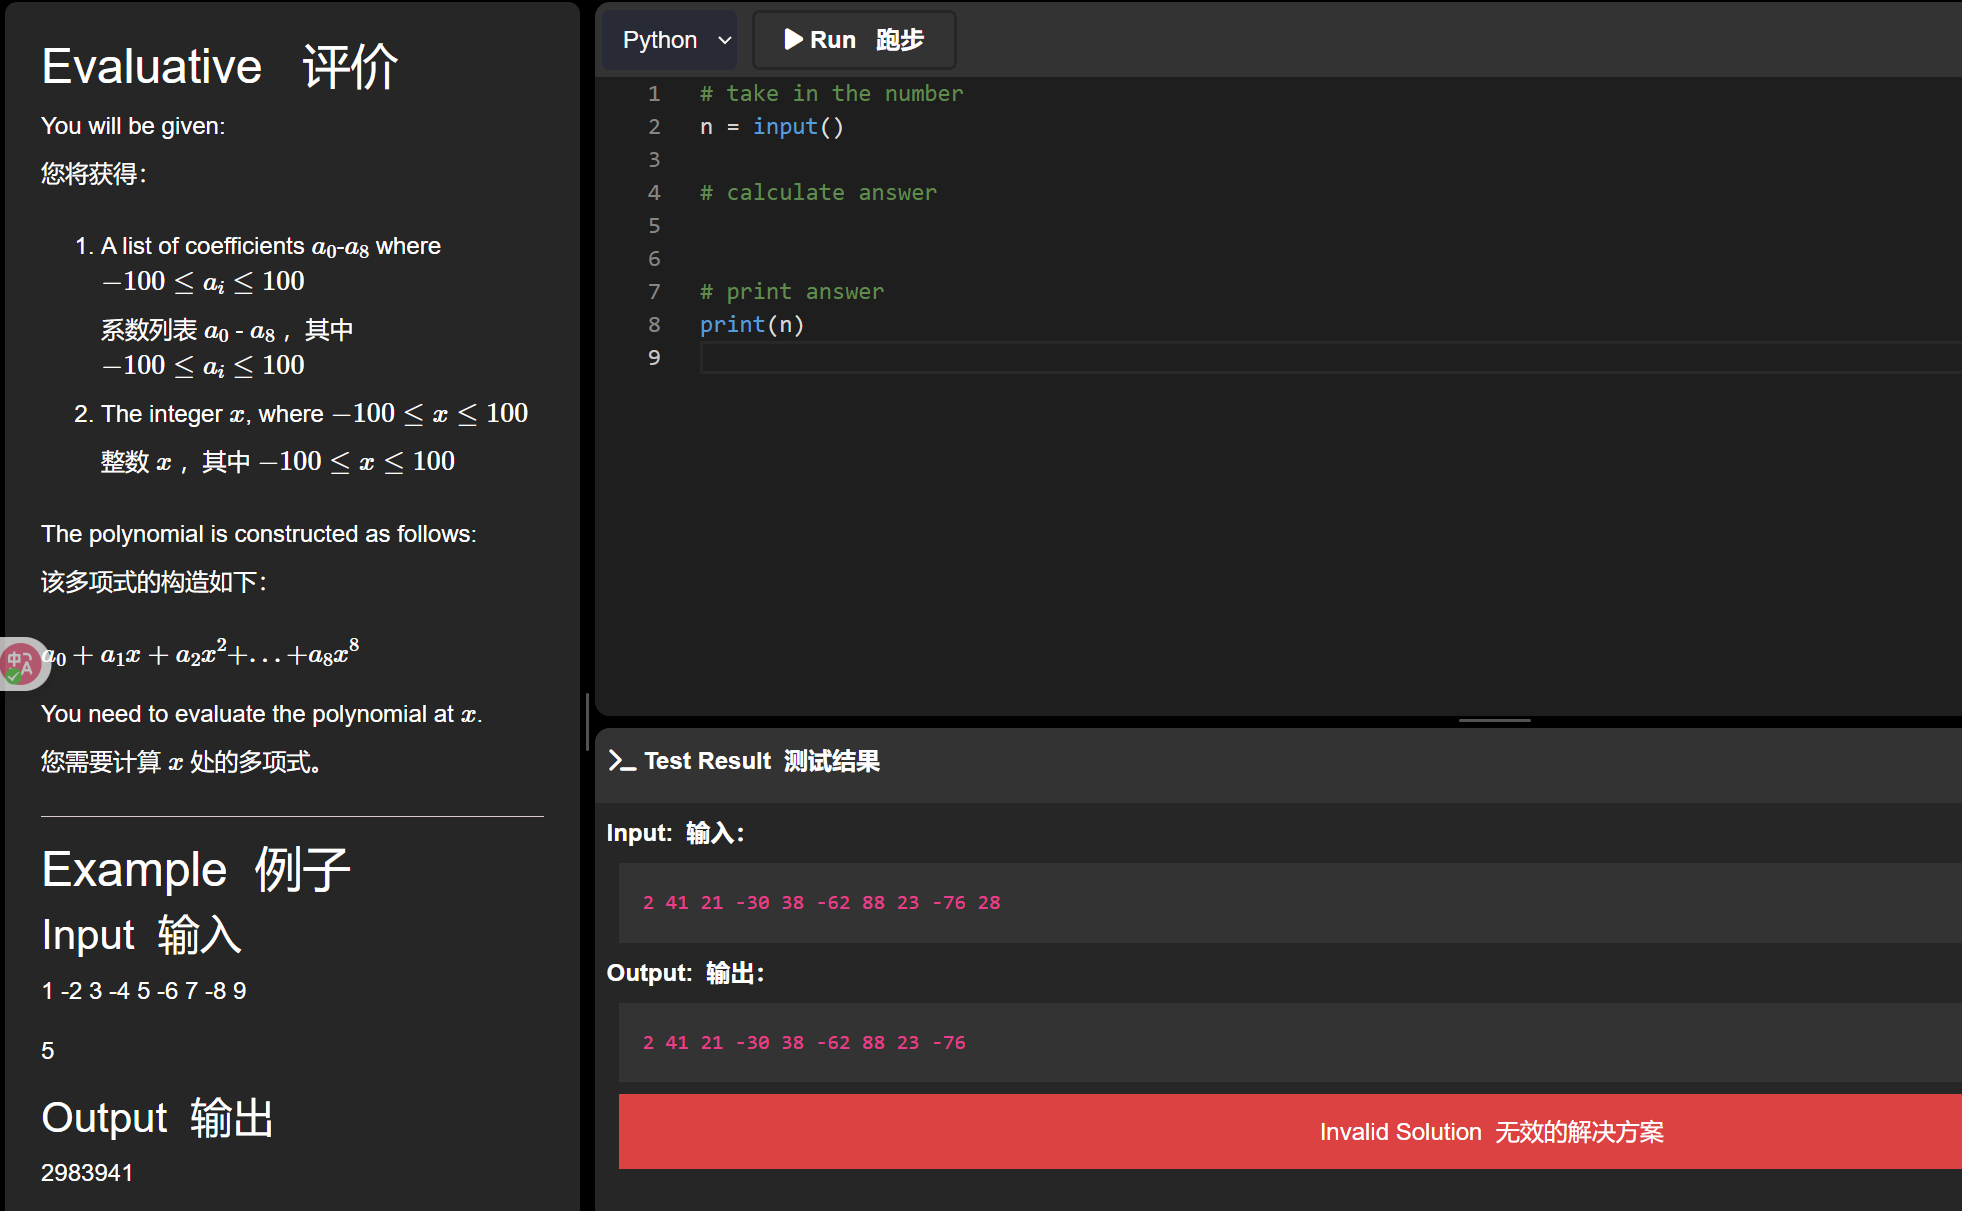Click the play triangle icon on Run
This screenshot has height=1211, width=1962.
pos(793,40)
